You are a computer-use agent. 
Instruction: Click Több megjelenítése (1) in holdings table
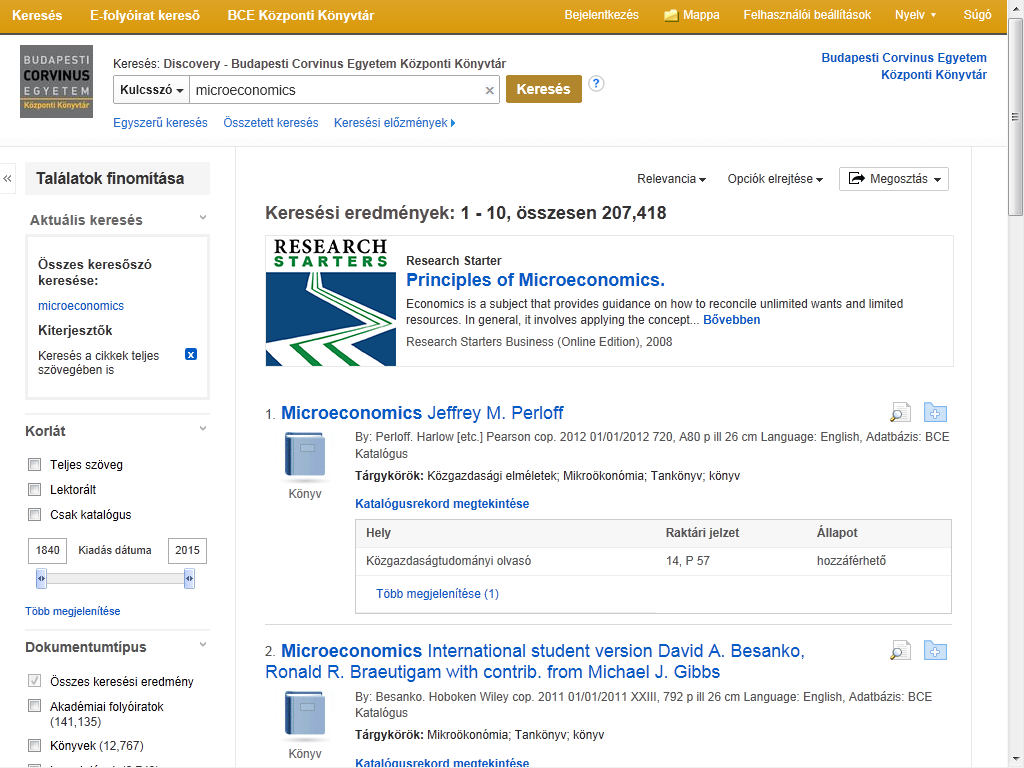[x=438, y=594]
